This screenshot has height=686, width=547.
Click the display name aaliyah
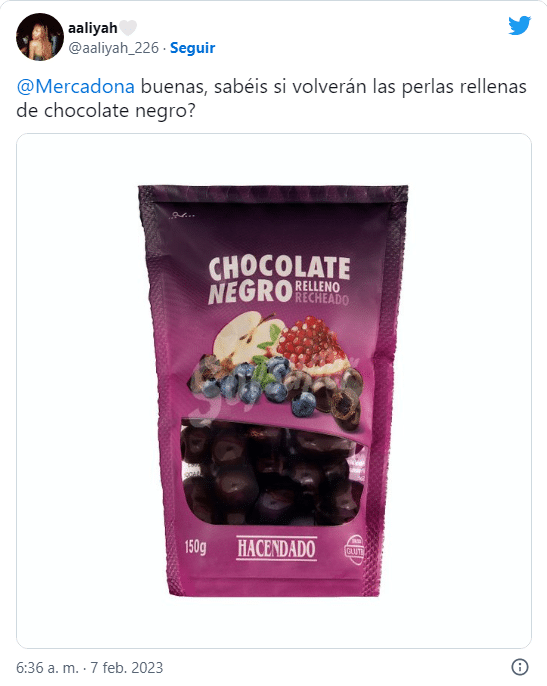click(93, 28)
